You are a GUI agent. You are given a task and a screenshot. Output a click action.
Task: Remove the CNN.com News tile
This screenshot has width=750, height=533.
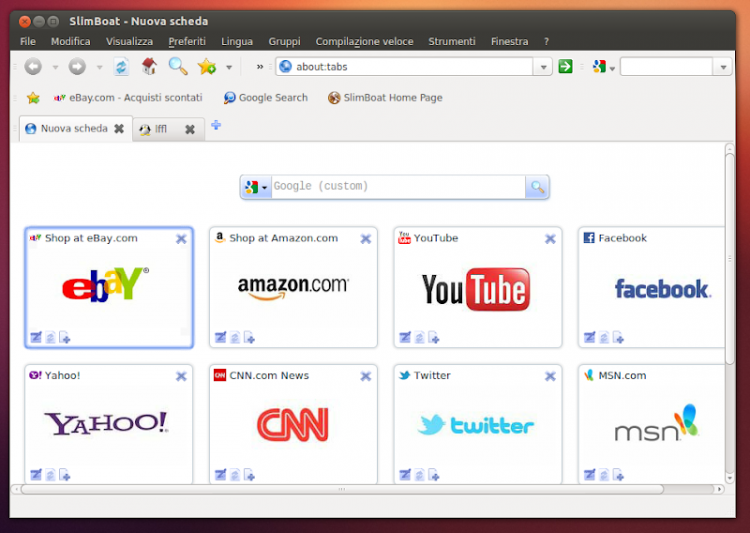366,376
